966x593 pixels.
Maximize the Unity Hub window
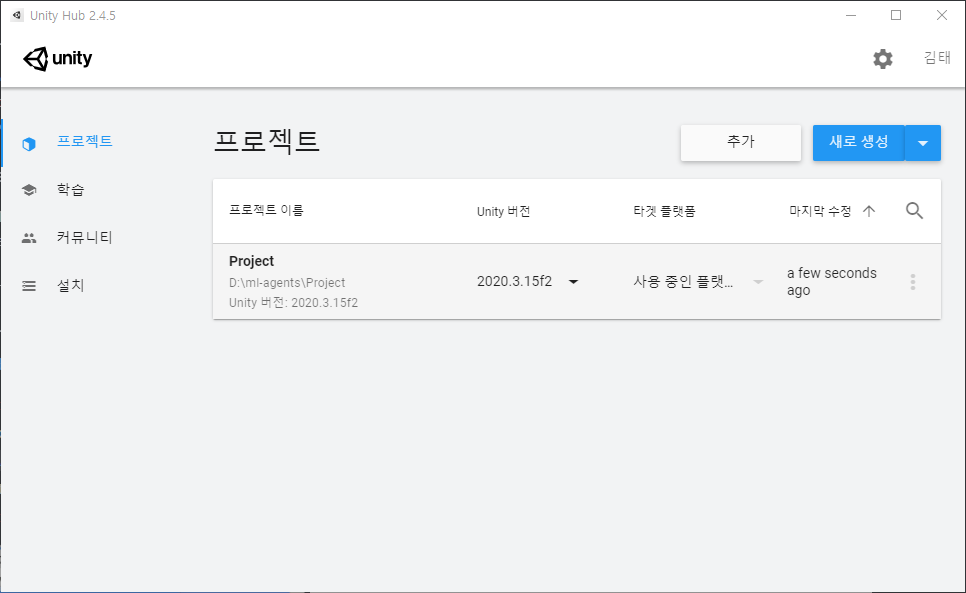(896, 15)
